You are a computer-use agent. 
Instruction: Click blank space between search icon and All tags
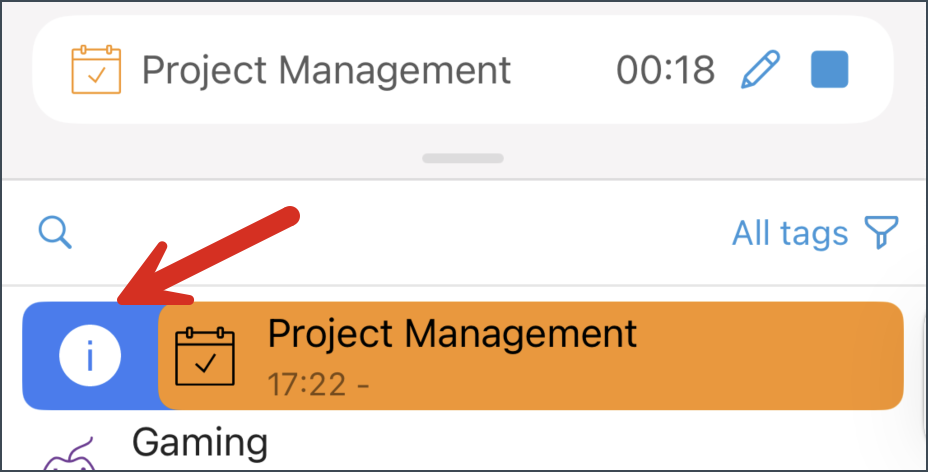coord(402,233)
